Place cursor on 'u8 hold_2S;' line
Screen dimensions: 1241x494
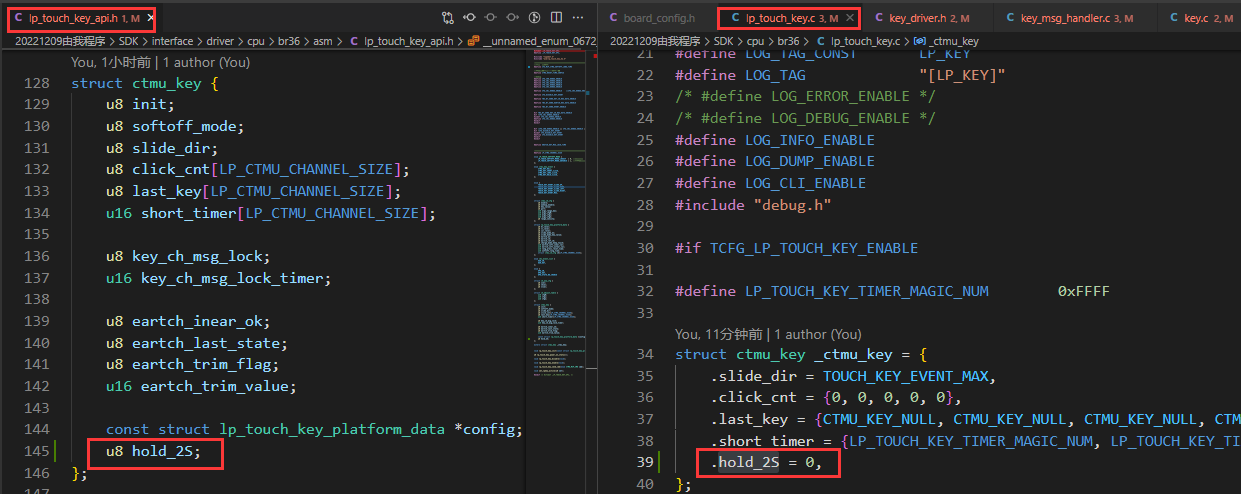[x=153, y=452]
